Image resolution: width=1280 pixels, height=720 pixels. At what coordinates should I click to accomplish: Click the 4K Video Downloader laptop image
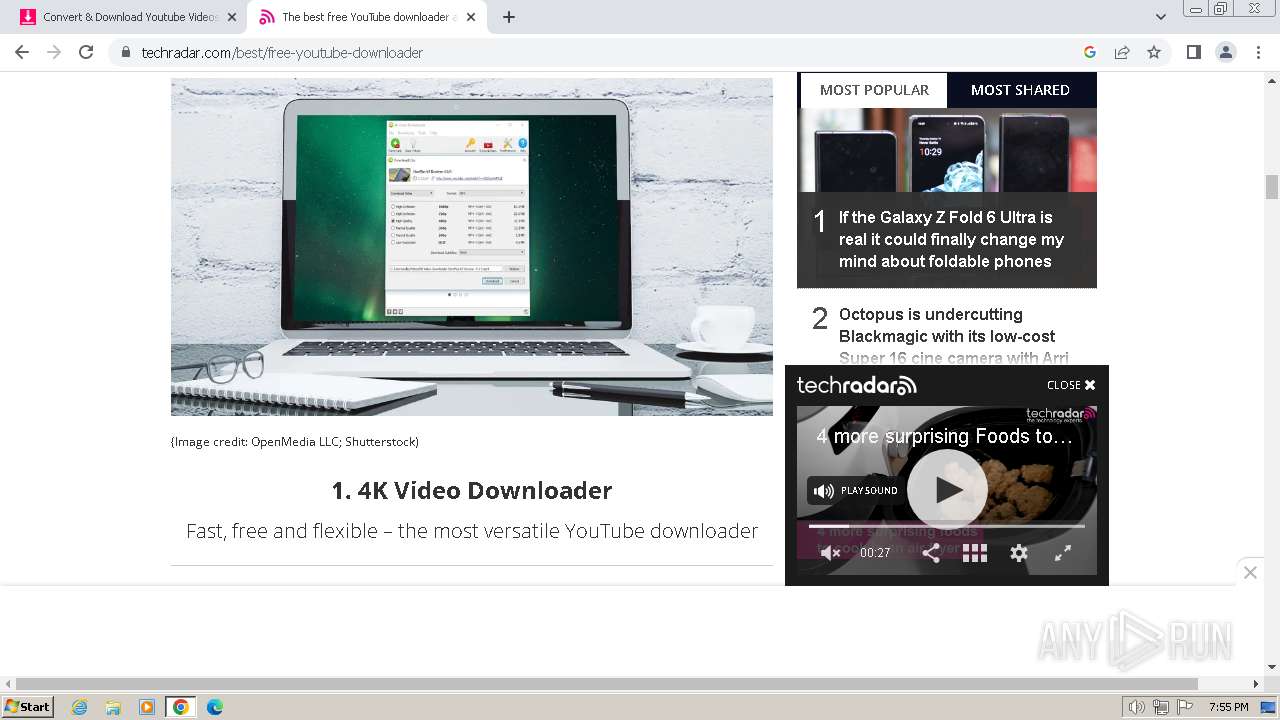[472, 247]
